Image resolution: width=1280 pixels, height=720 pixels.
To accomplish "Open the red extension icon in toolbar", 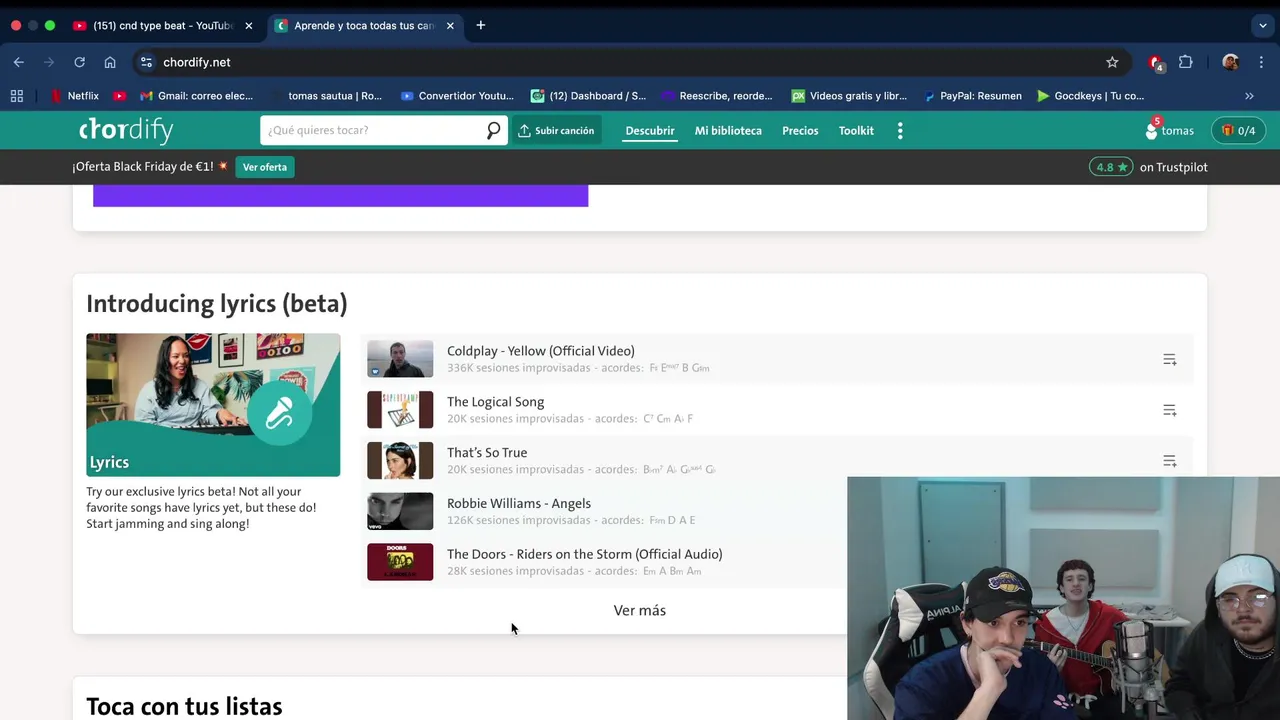I will point(1156,62).
